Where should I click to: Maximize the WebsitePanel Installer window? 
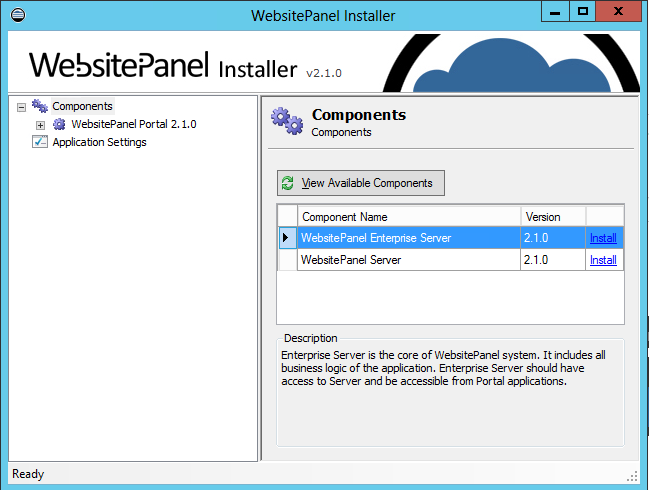tap(583, 12)
